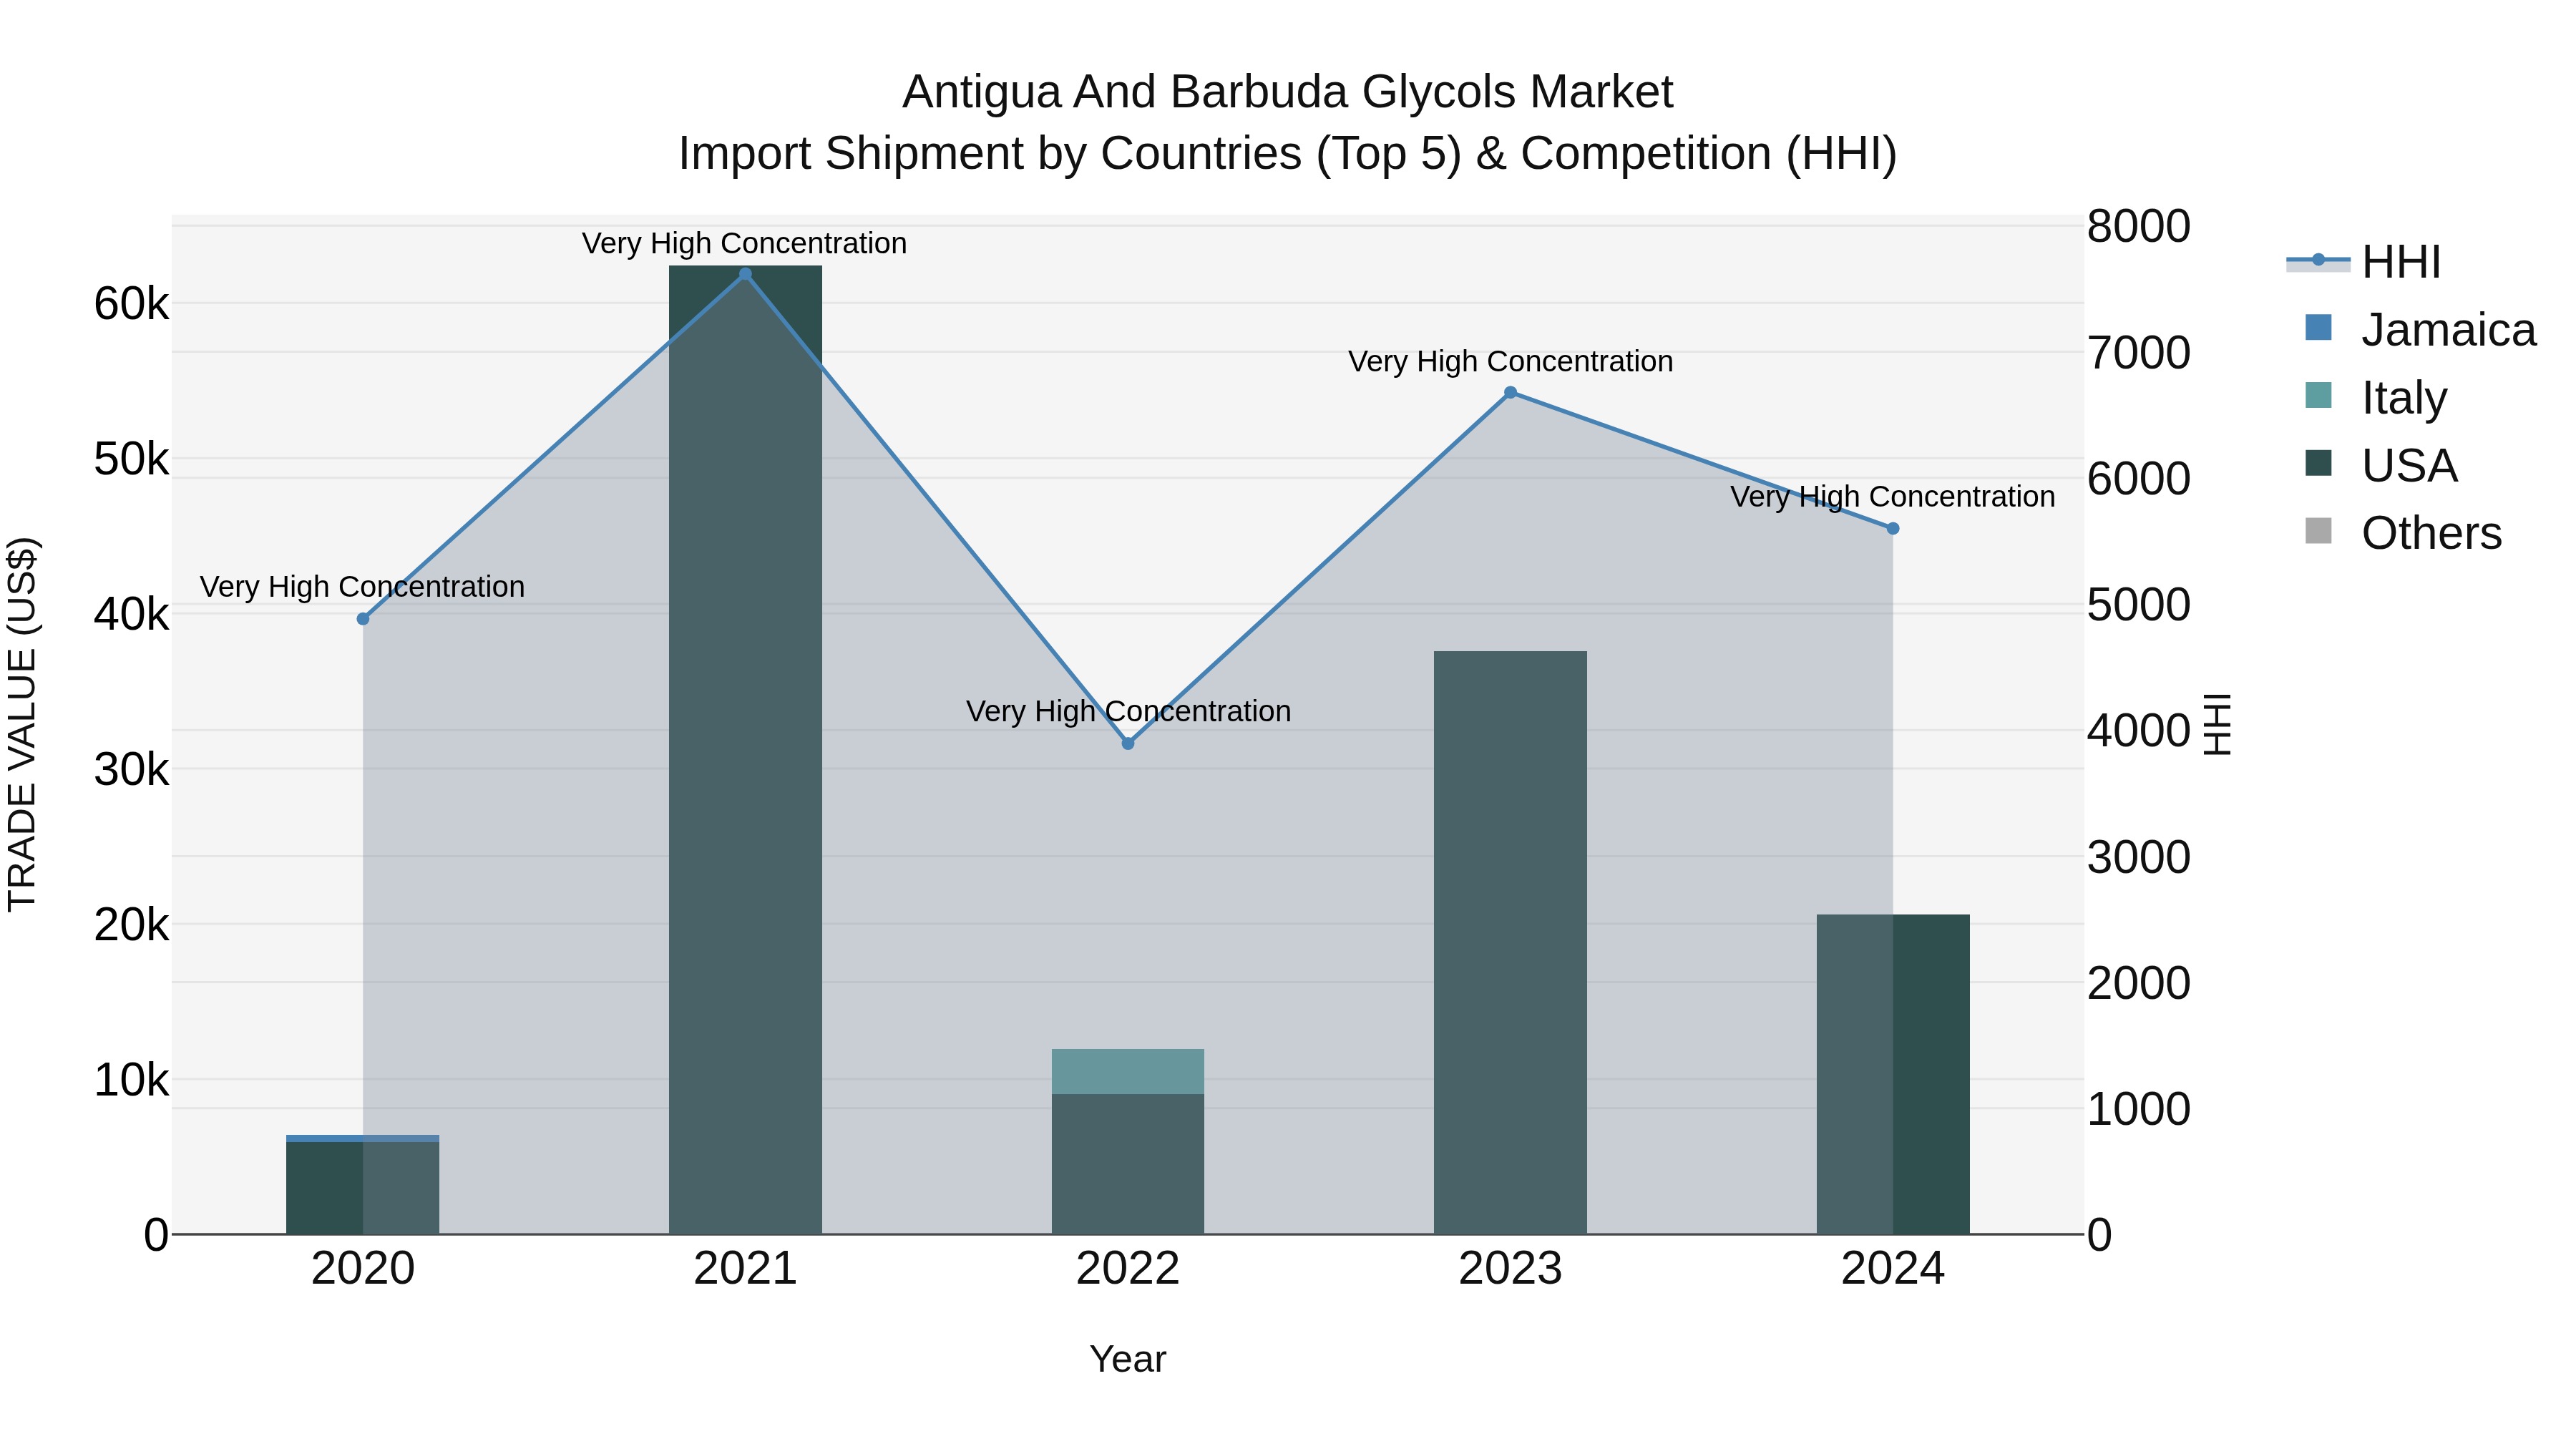Click the 2020 USA bar segment

363,1188
